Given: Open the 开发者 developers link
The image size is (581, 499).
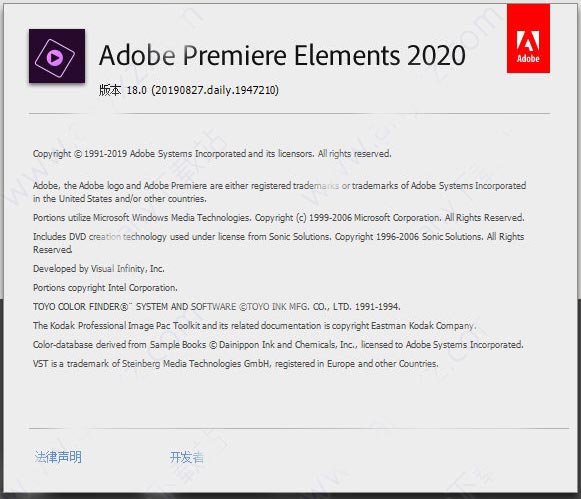Looking at the screenshot, I should [x=187, y=457].
